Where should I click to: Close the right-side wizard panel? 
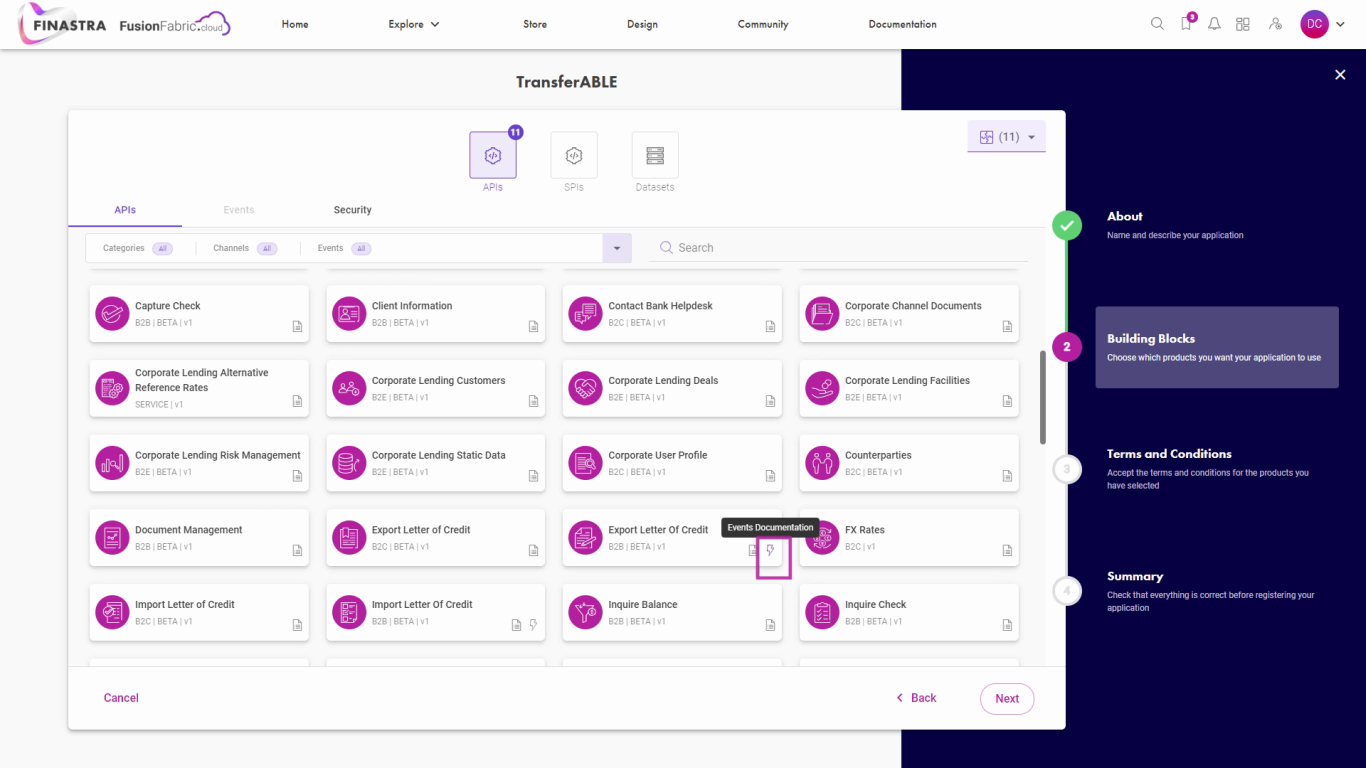point(1340,75)
